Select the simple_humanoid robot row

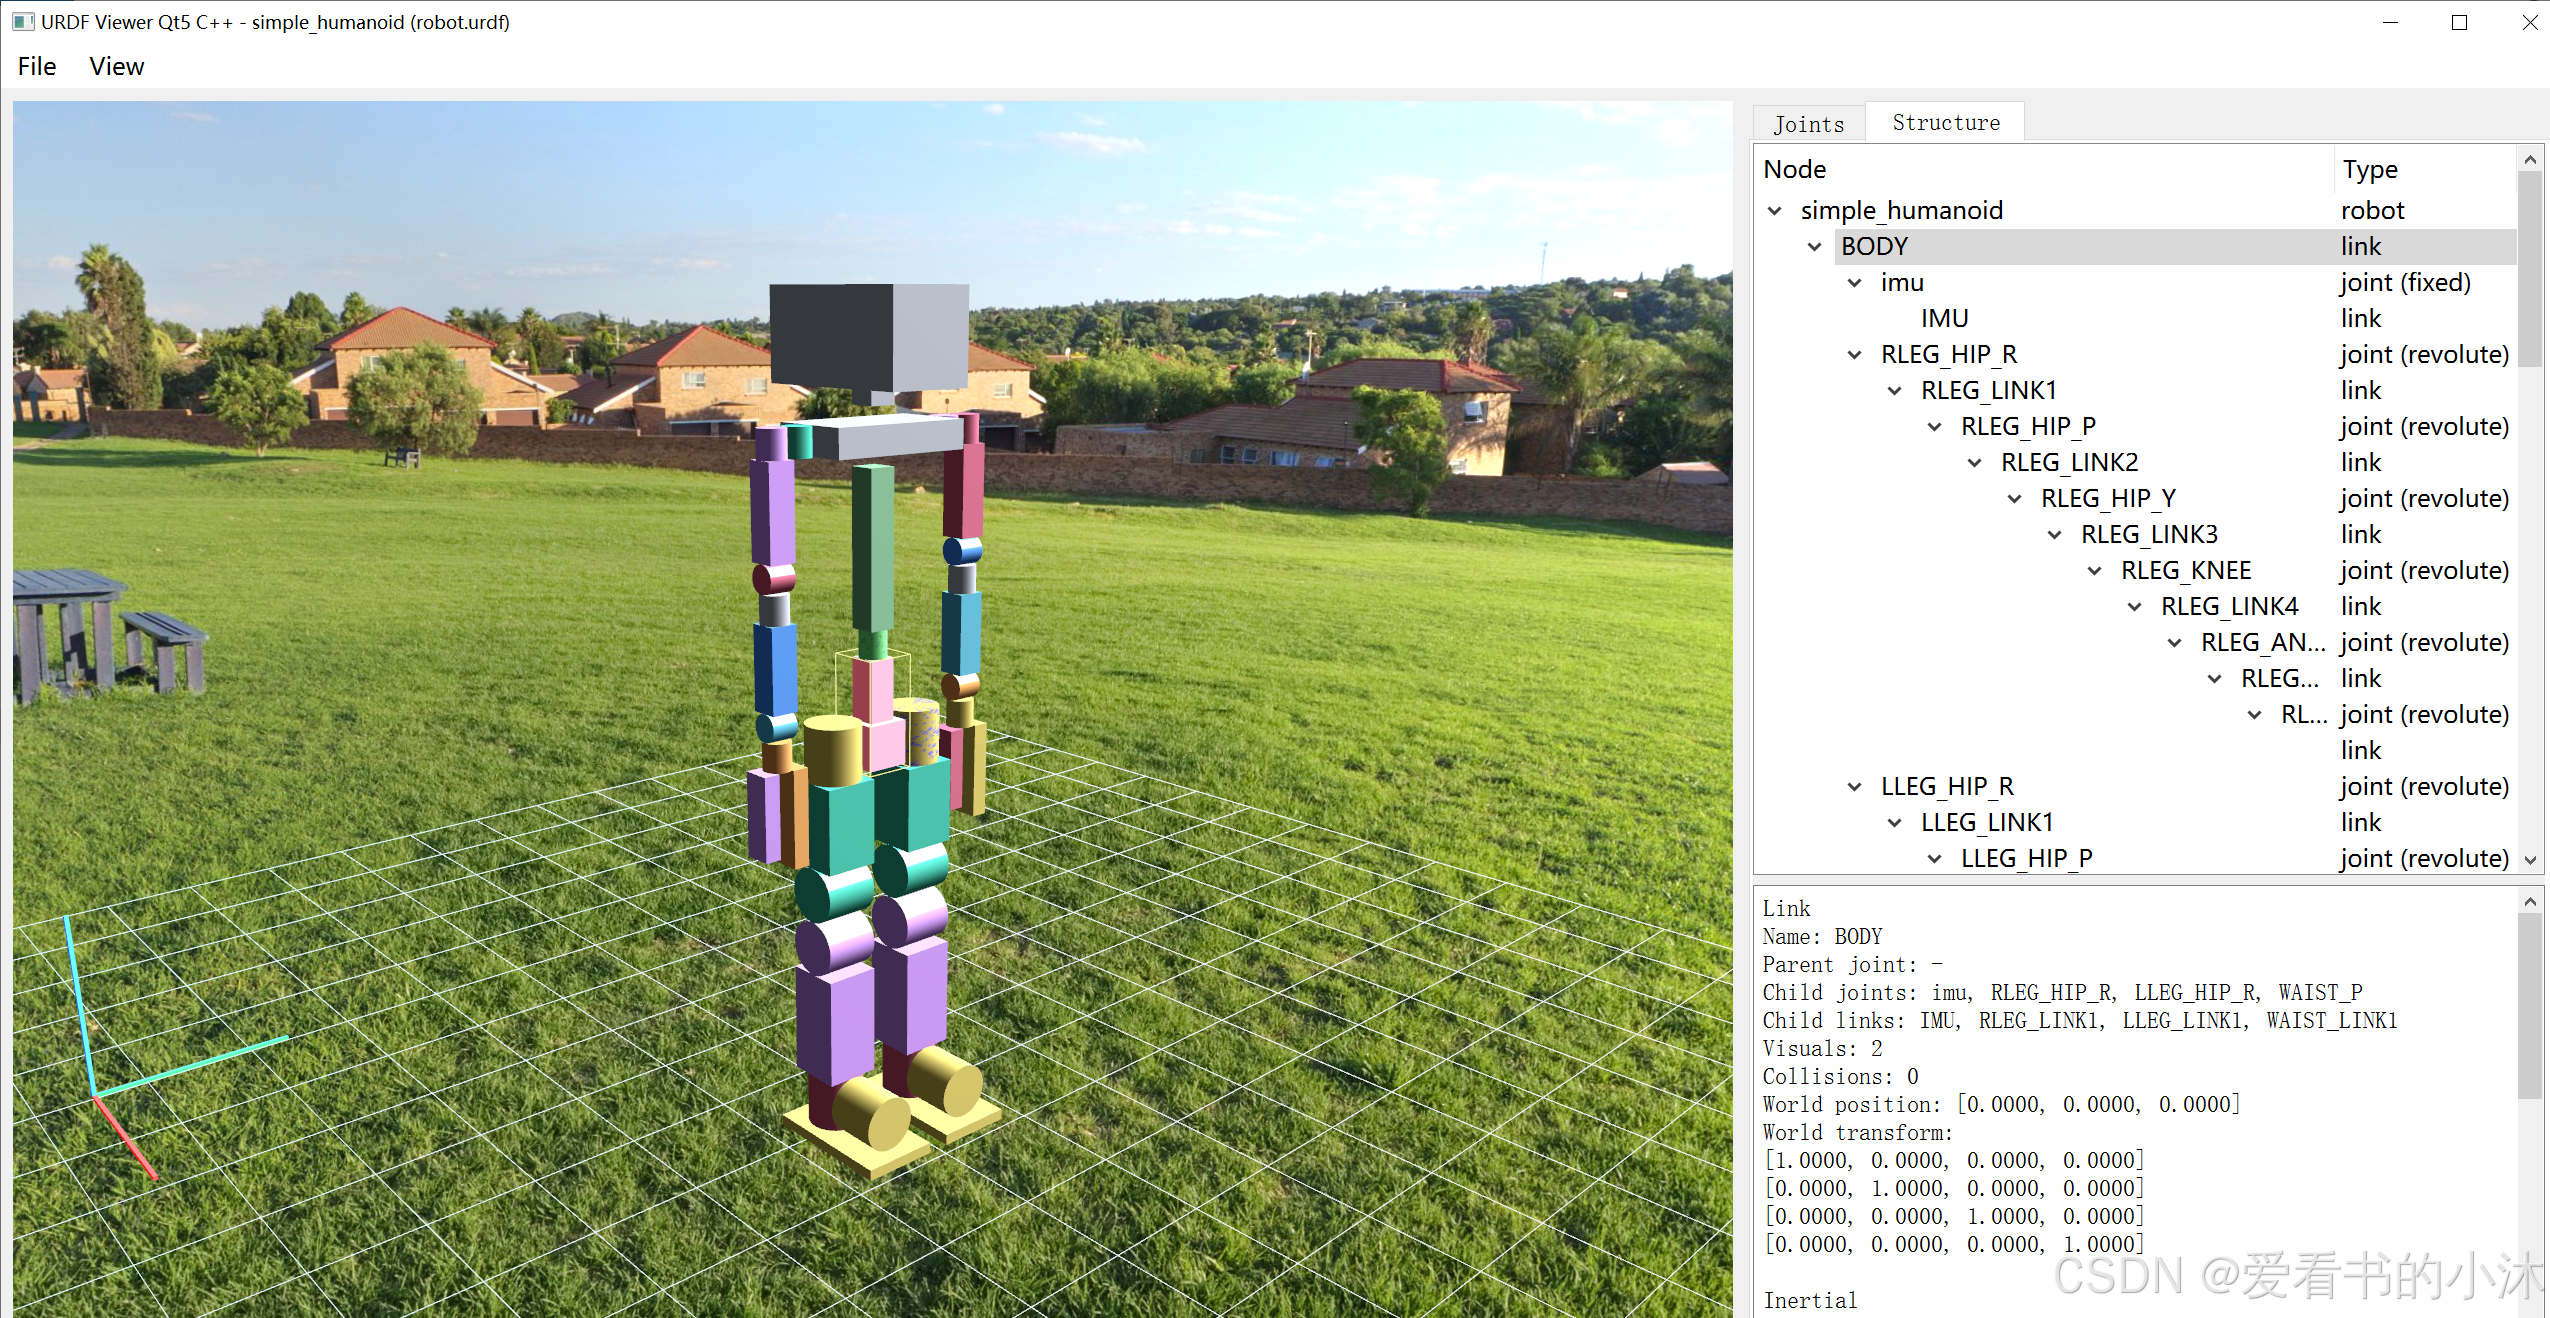(2136, 211)
